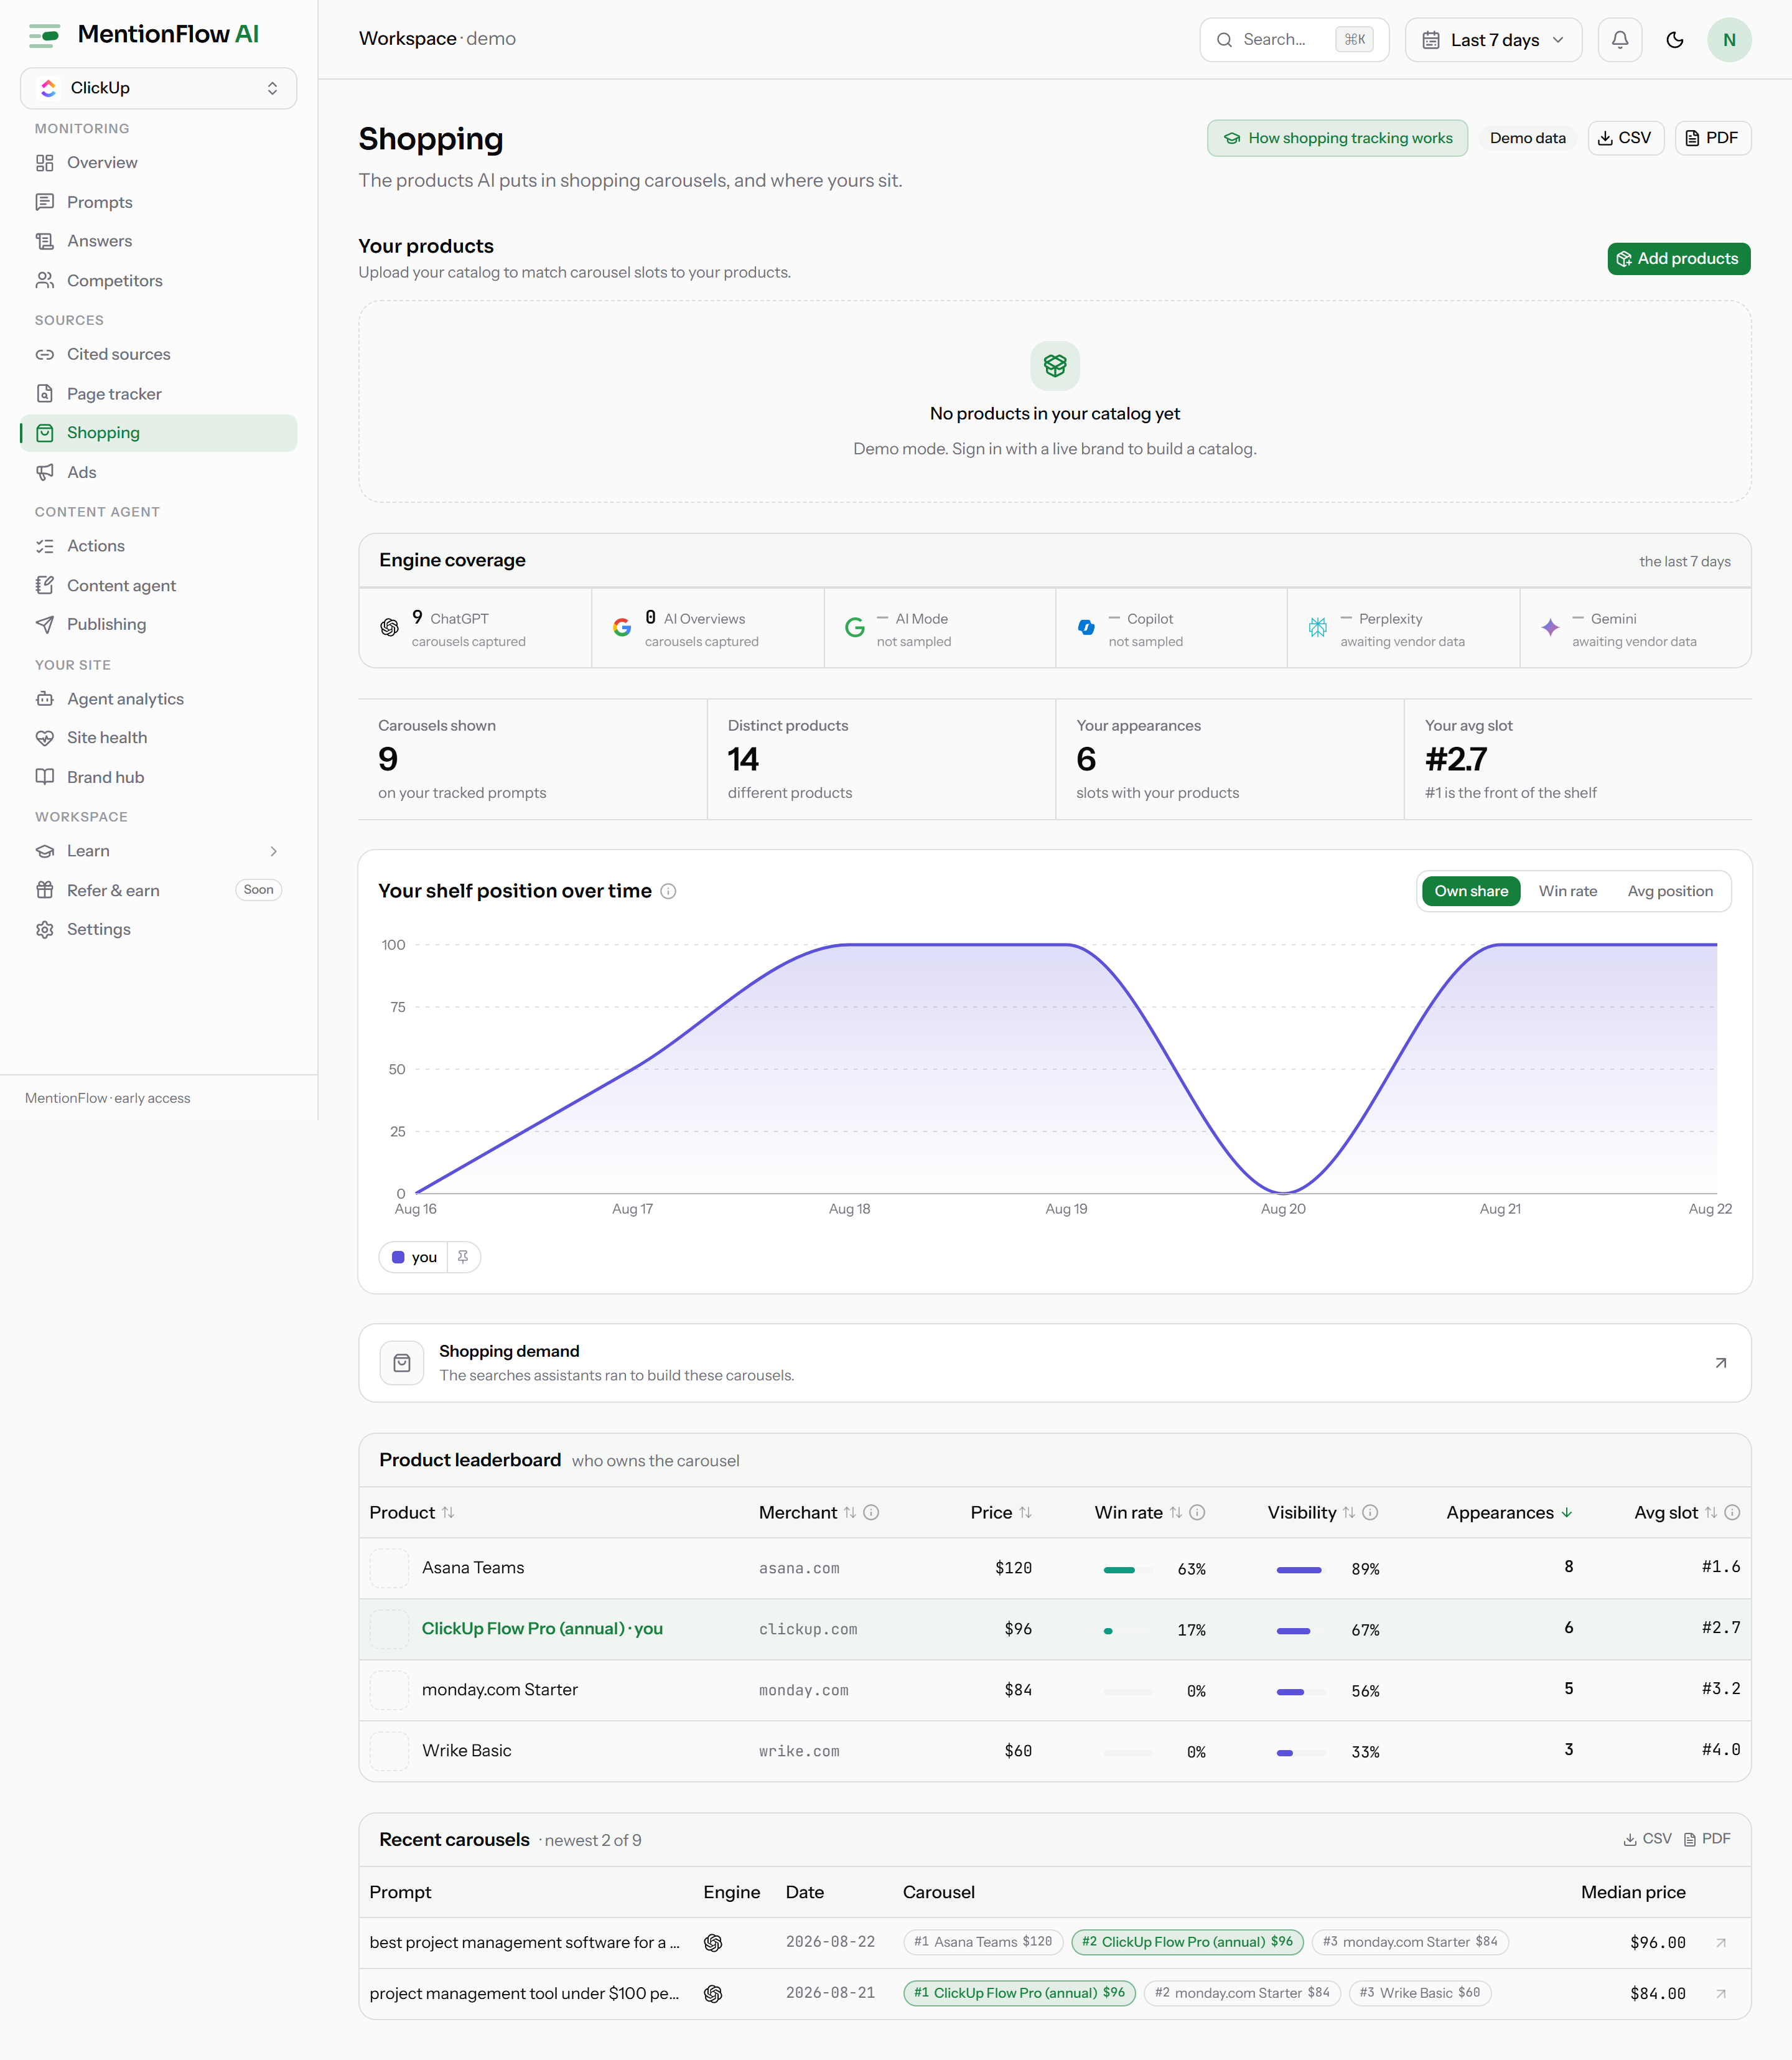Open the notifications bell
The height and width of the screenshot is (2060, 1792).
click(x=1620, y=40)
